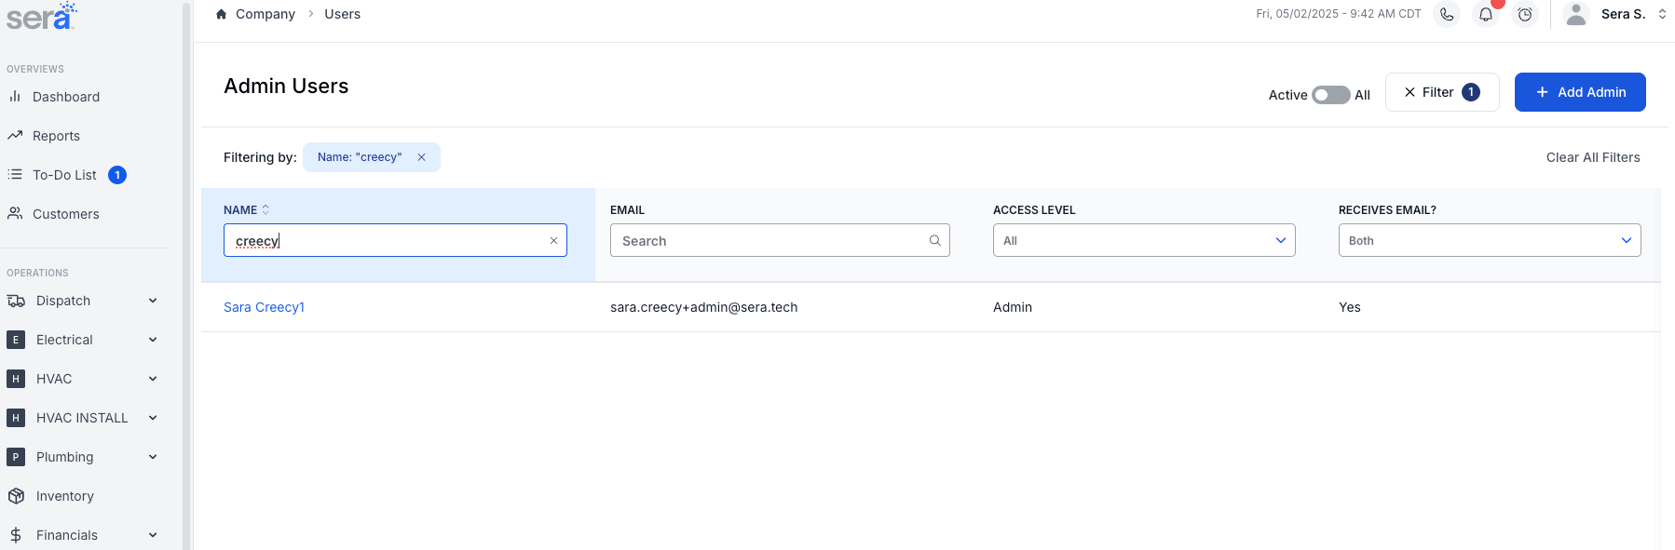Viewport: 1675px width, 550px height.
Task: Click the home icon in breadcrumb
Action: [x=221, y=14]
